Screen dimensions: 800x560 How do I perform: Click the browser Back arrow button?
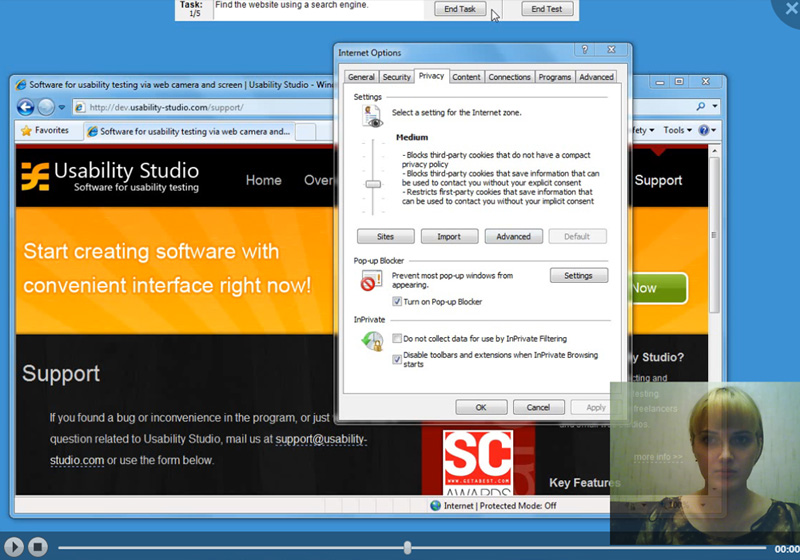(25, 107)
